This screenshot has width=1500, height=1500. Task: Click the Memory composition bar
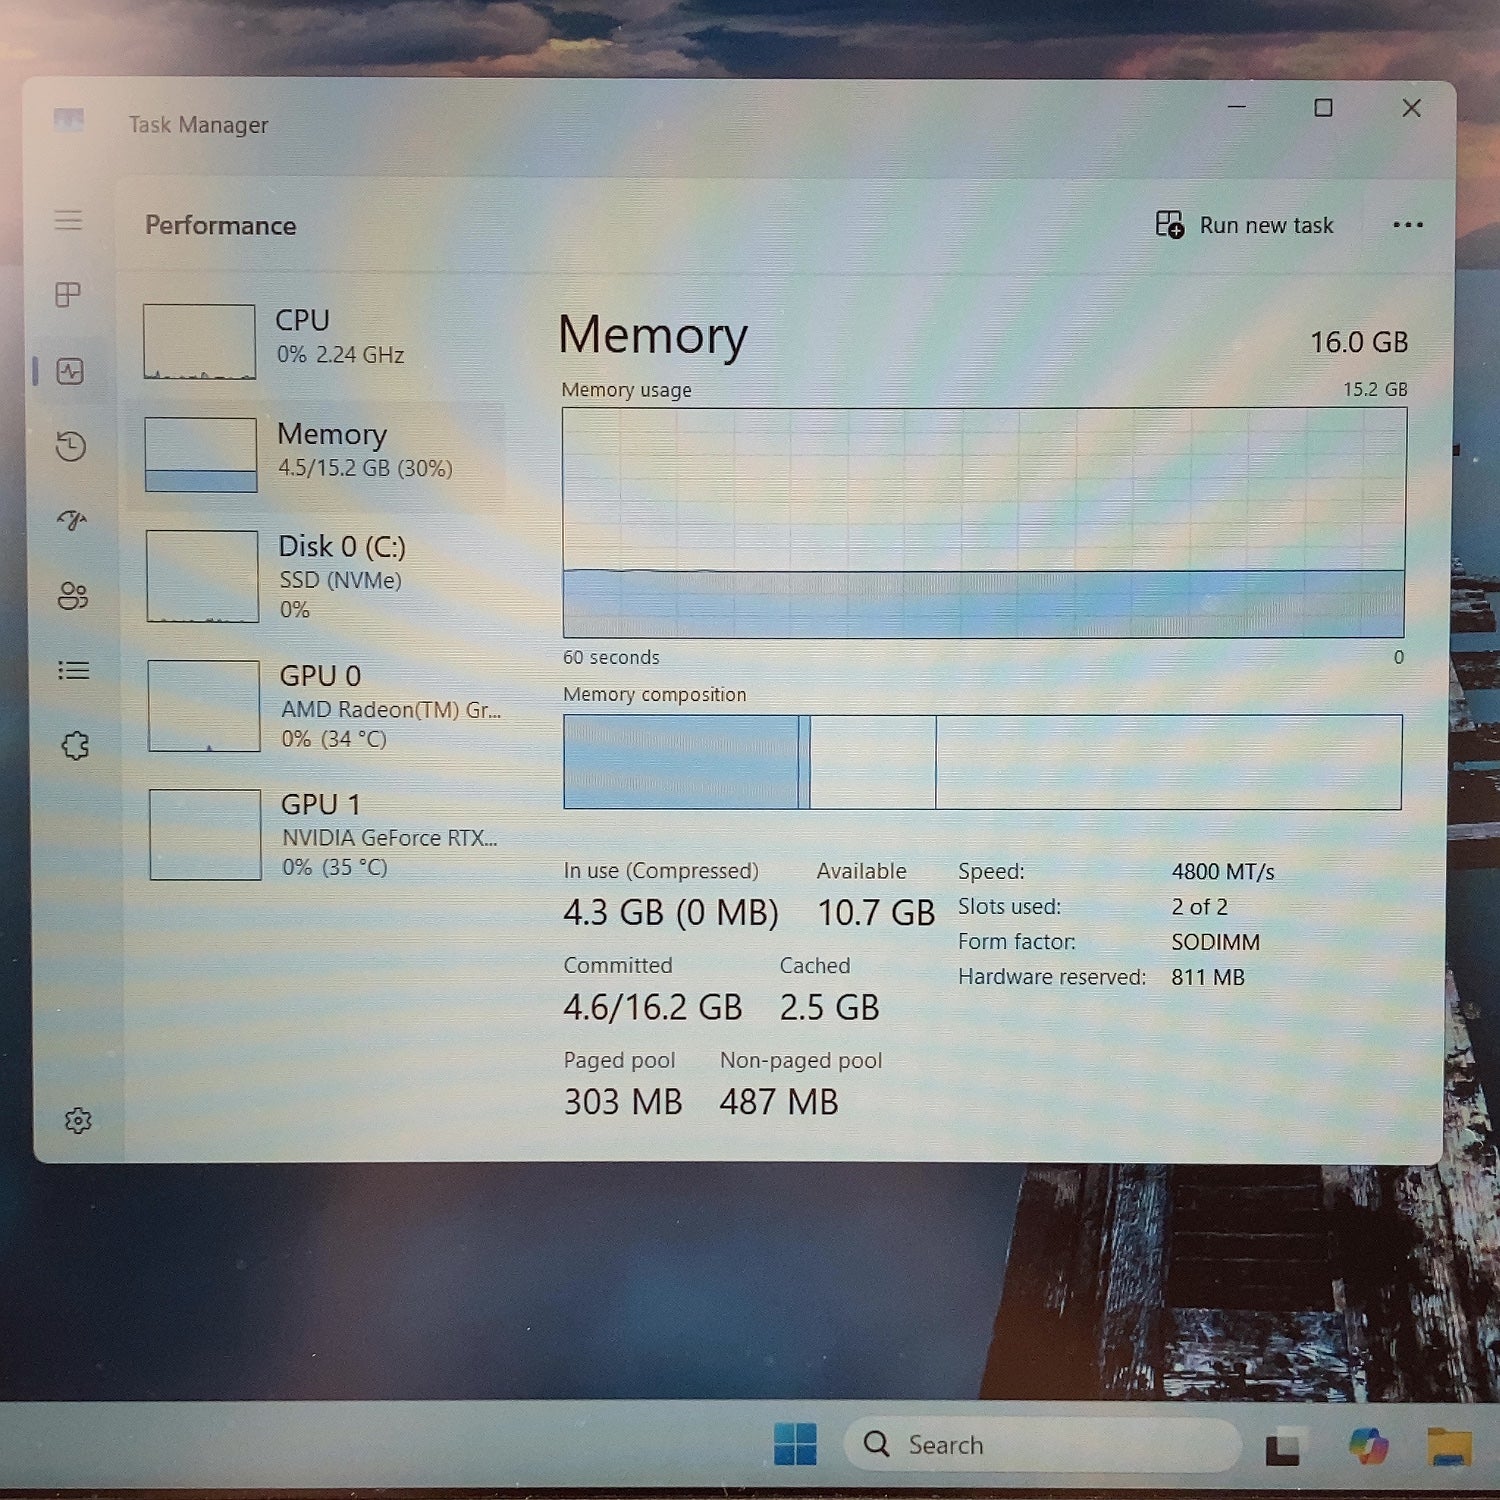click(982, 762)
